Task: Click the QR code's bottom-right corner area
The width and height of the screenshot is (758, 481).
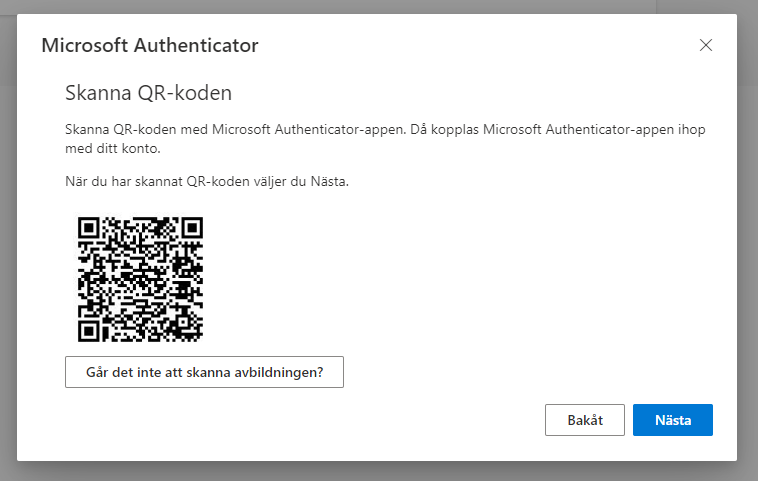Action: (192, 330)
